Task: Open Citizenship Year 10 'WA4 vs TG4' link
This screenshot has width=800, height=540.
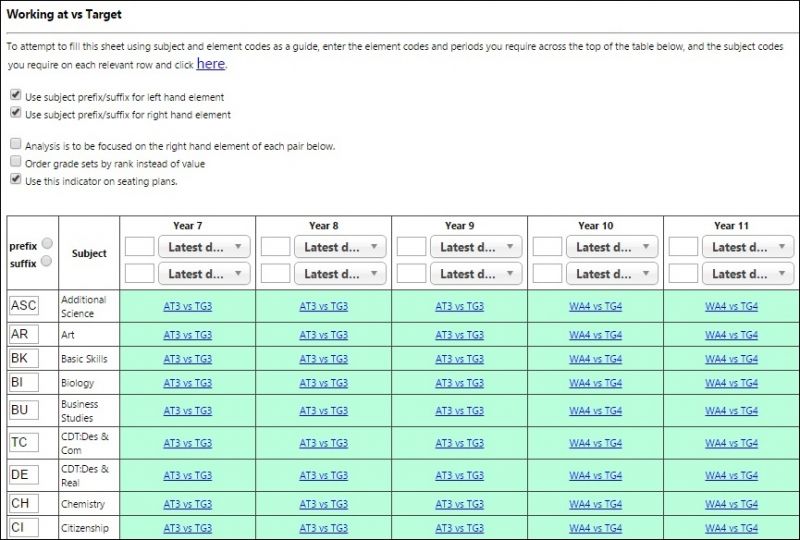Action: [595, 528]
